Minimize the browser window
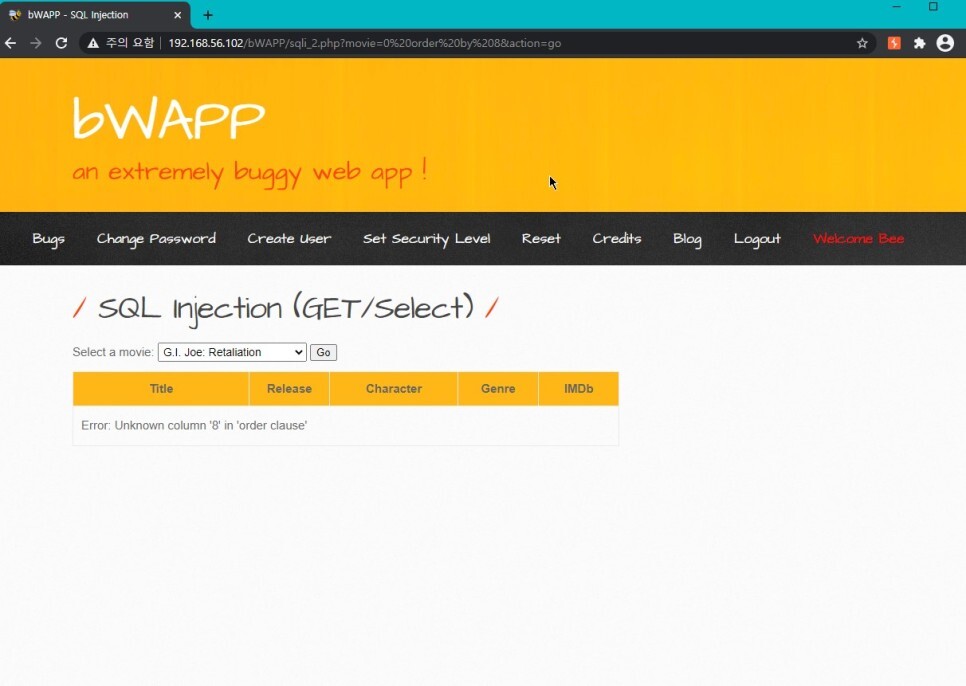The width and height of the screenshot is (966, 686). (x=896, y=7)
